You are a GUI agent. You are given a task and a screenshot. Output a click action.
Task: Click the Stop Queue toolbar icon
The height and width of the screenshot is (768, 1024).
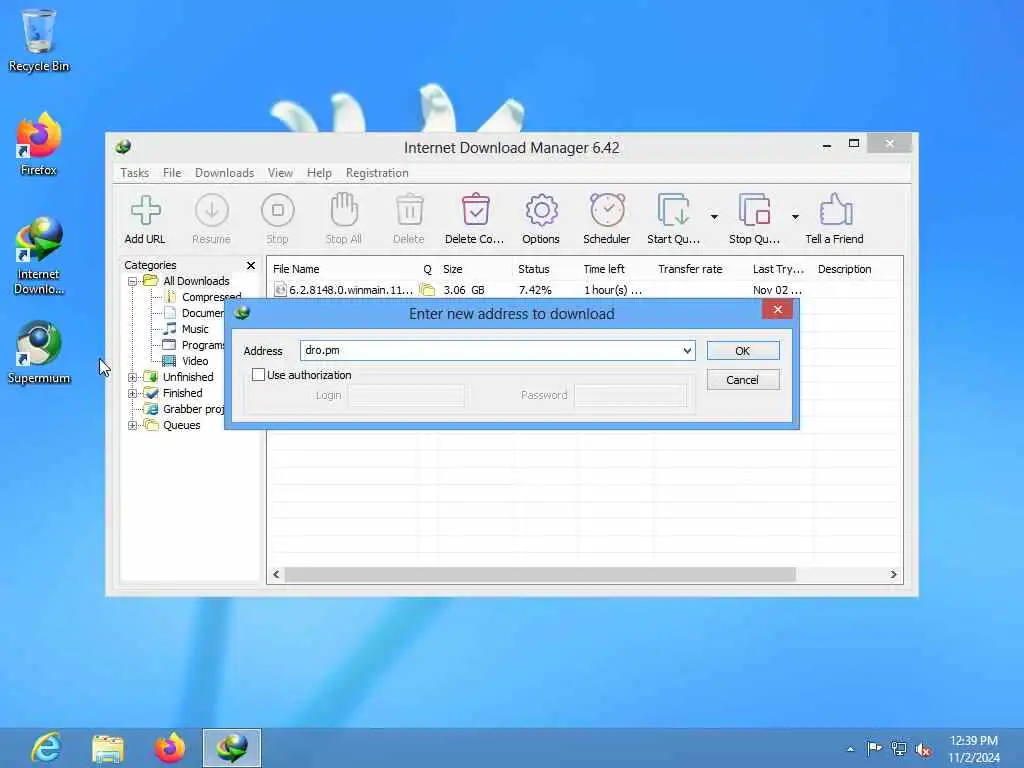coord(754,210)
